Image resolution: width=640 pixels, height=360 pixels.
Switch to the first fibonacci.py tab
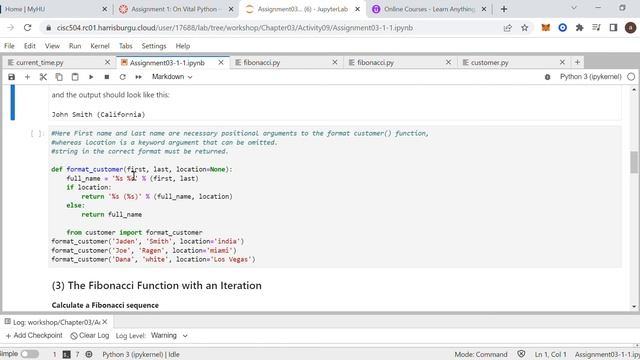click(x=287, y=62)
